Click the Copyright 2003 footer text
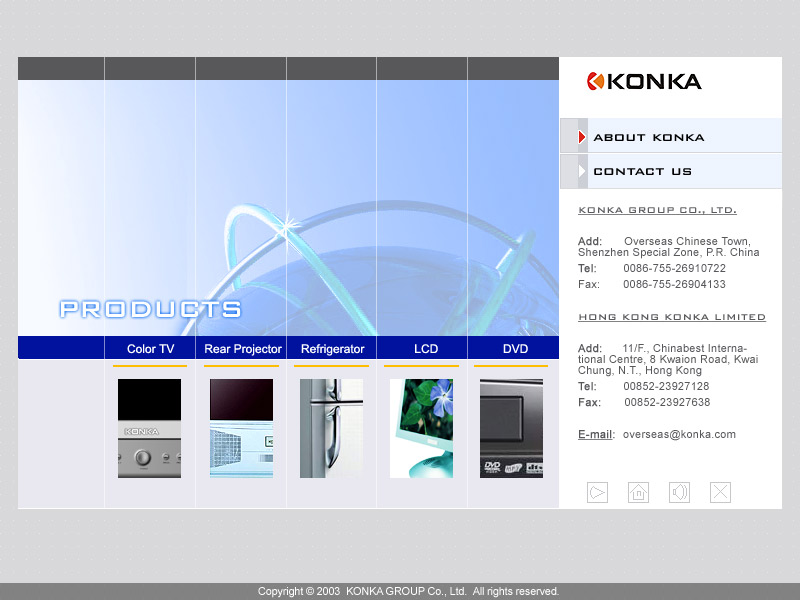The height and width of the screenshot is (600, 800). 408,591
